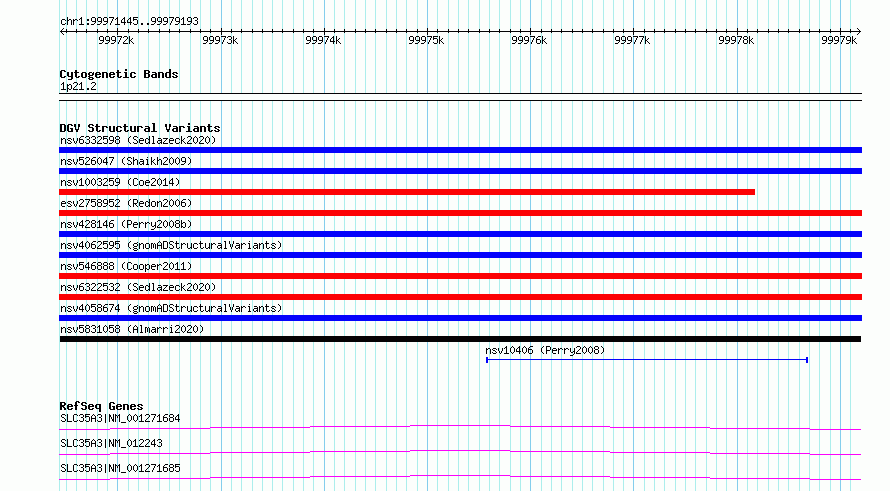Click the black bar of nsv5831058
This screenshot has width=890, height=491.
460,339
